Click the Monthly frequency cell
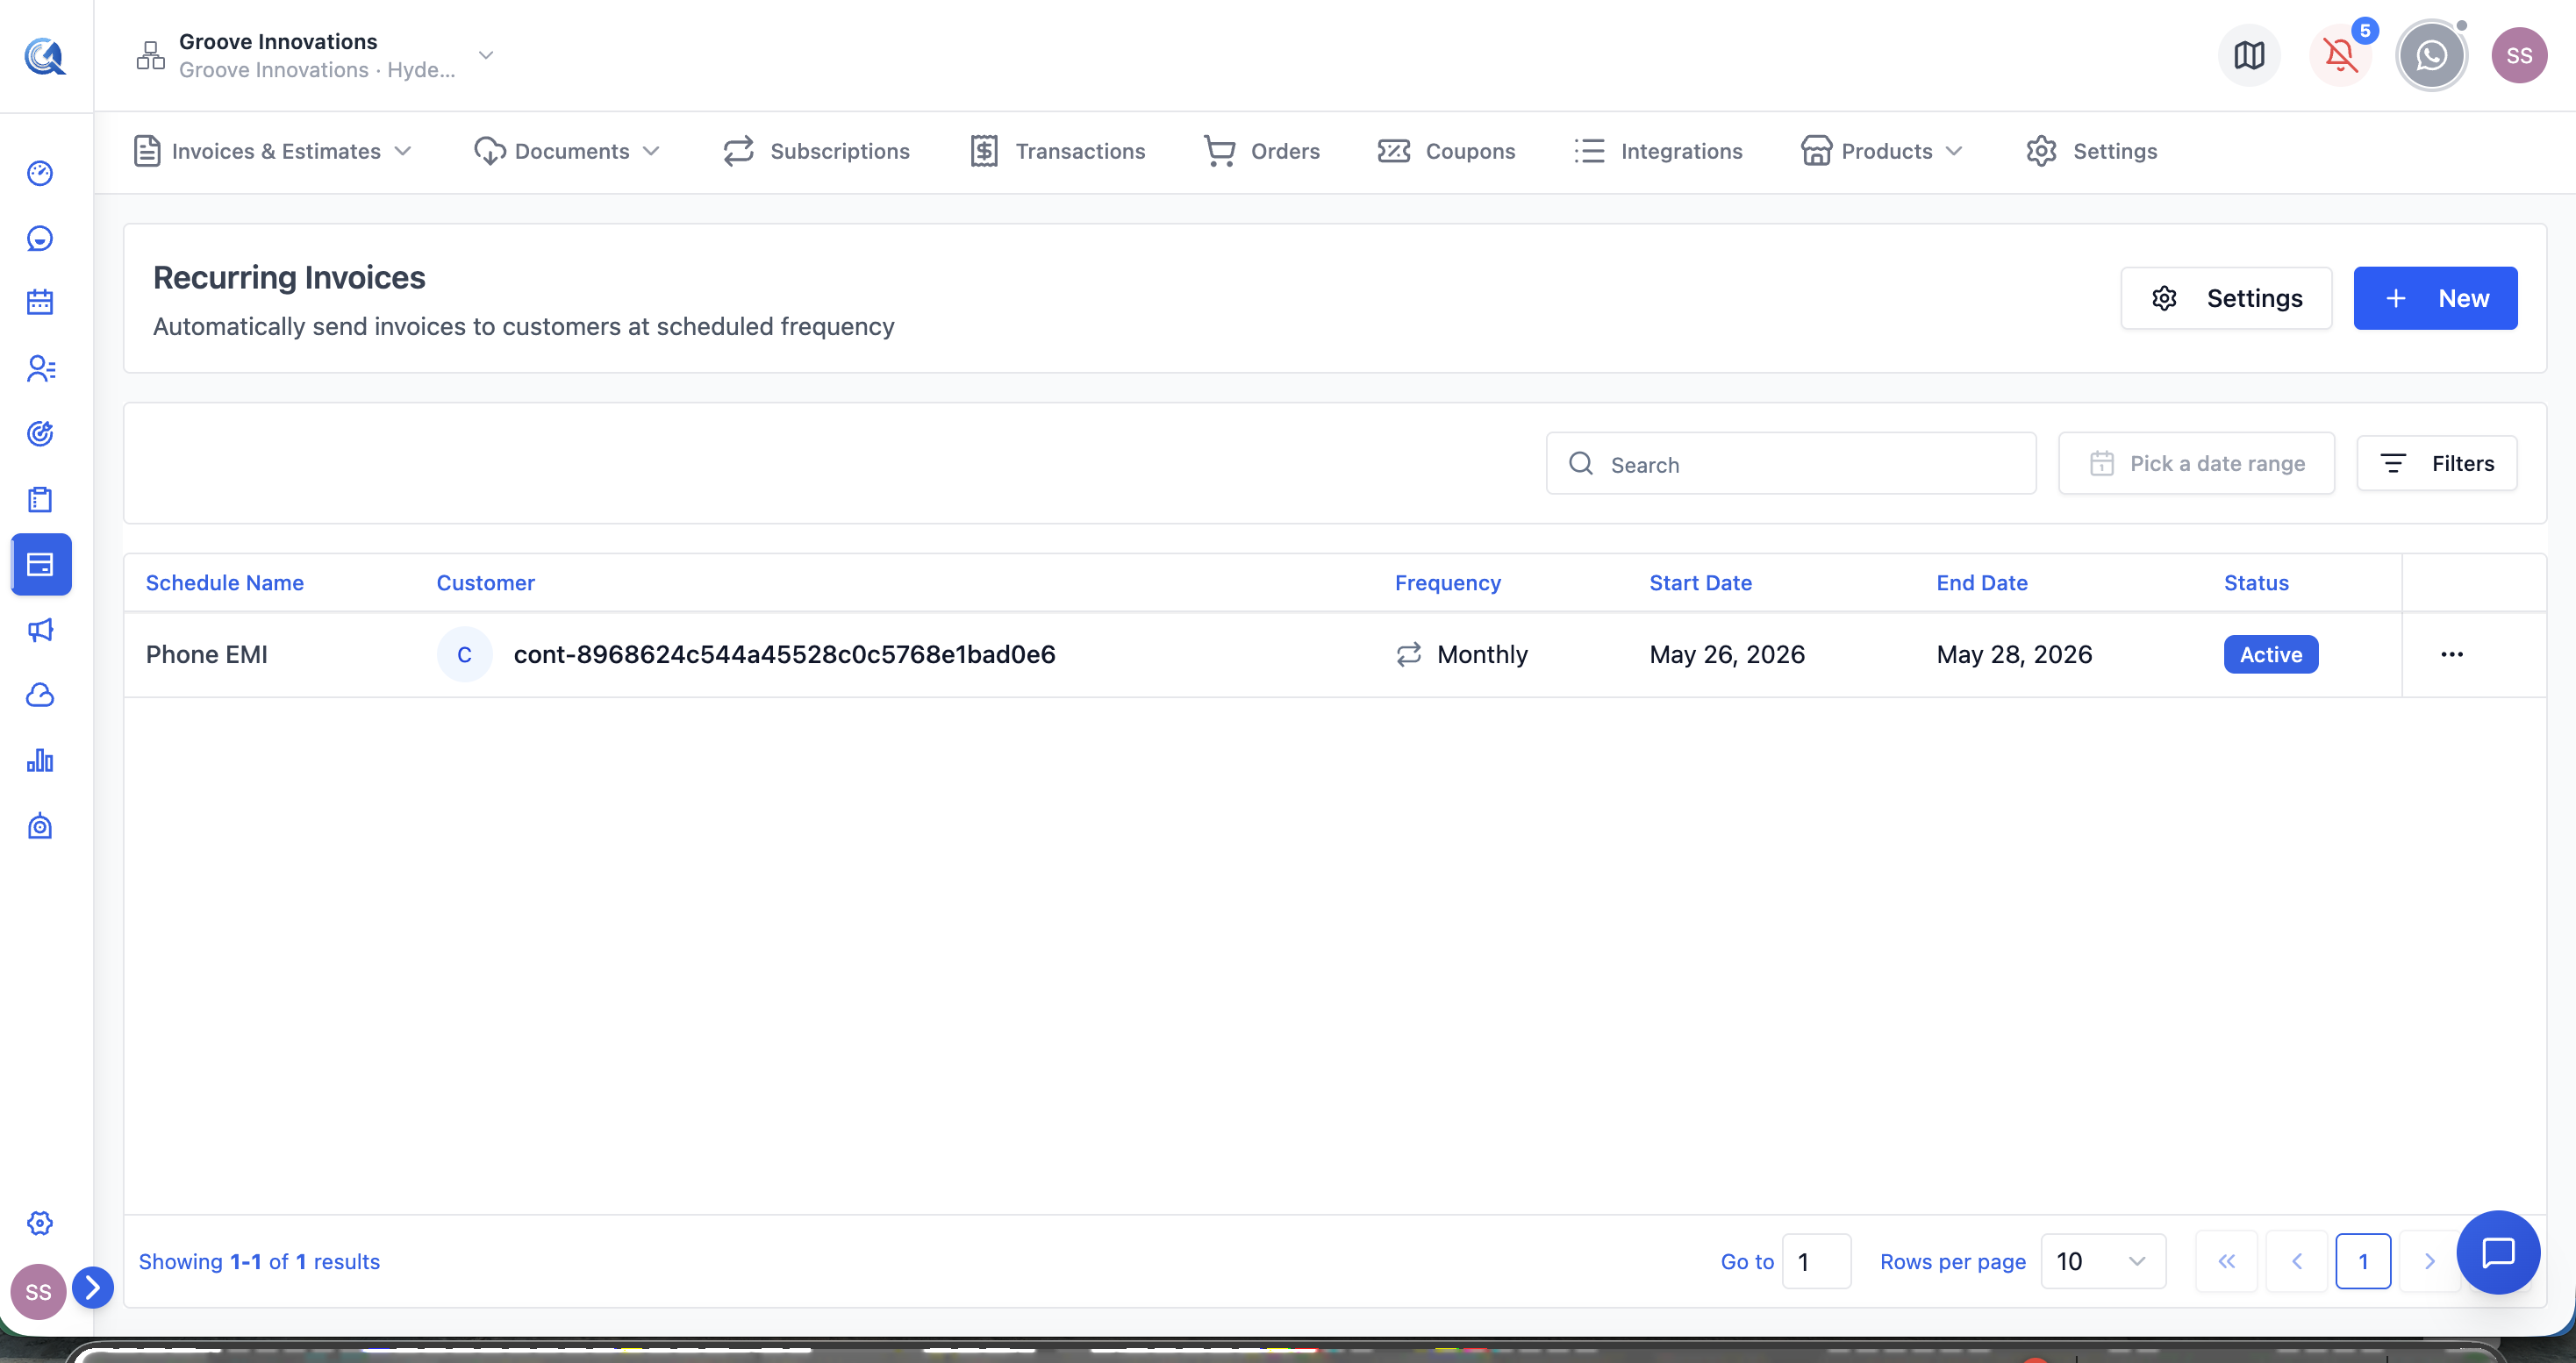This screenshot has width=2576, height=1363. [1462, 654]
